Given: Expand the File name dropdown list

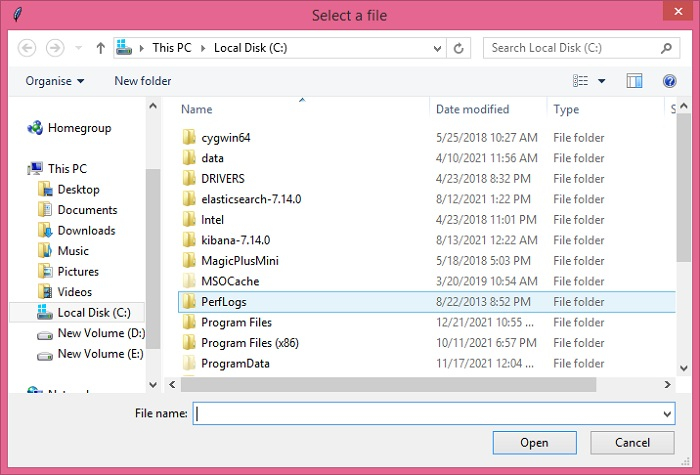Looking at the screenshot, I should click(667, 413).
